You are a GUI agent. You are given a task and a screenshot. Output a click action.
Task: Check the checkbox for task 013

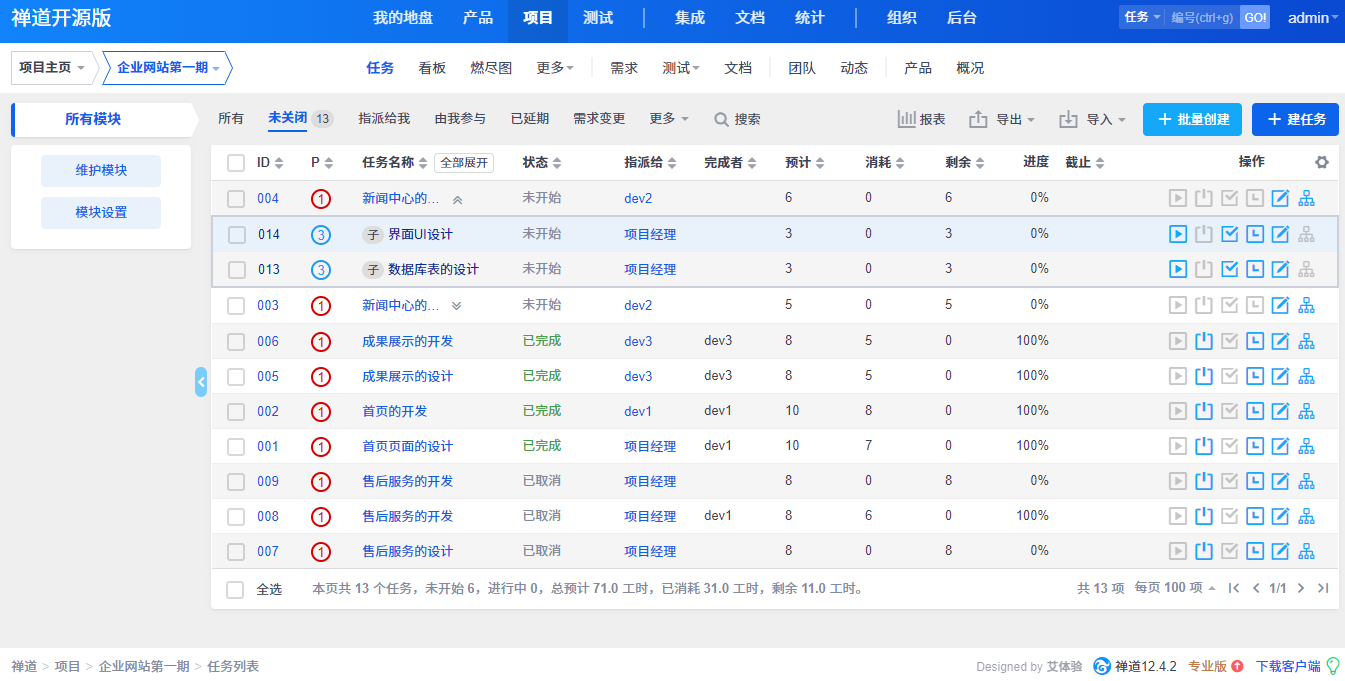pos(236,270)
